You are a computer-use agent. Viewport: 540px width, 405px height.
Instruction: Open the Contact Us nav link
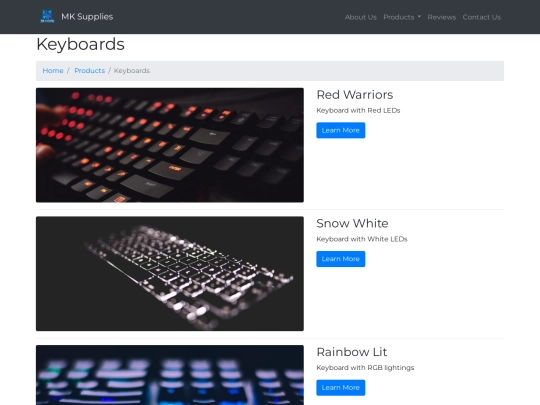pos(481,17)
